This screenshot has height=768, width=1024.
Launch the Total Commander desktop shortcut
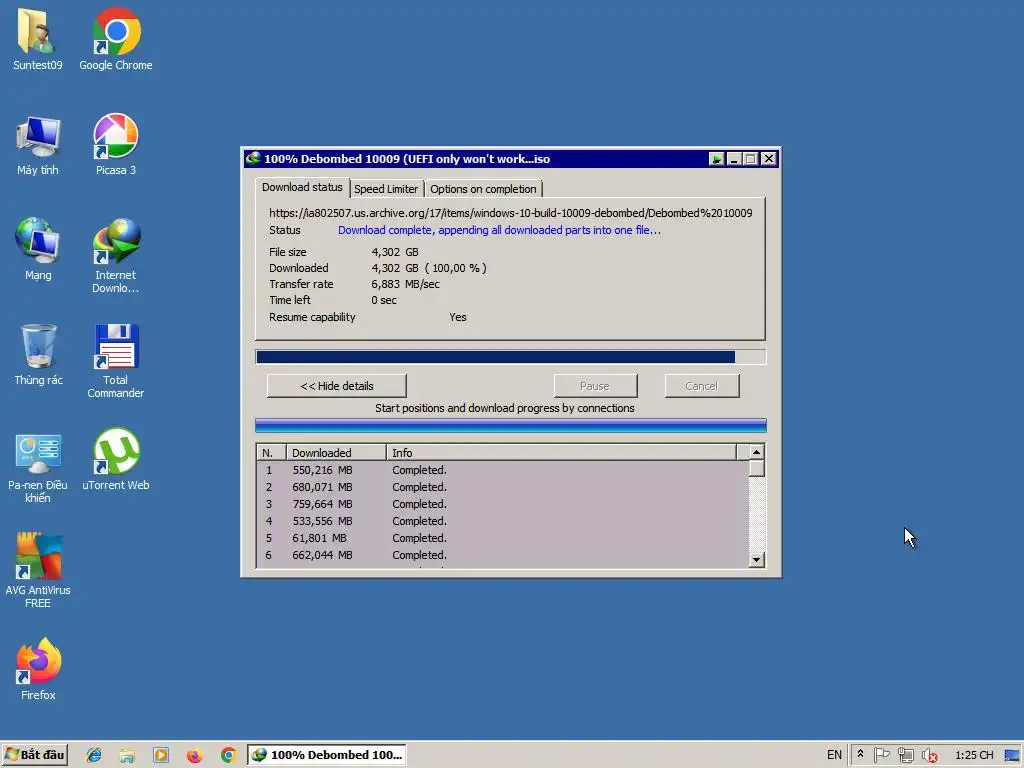(x=116, y=361)
